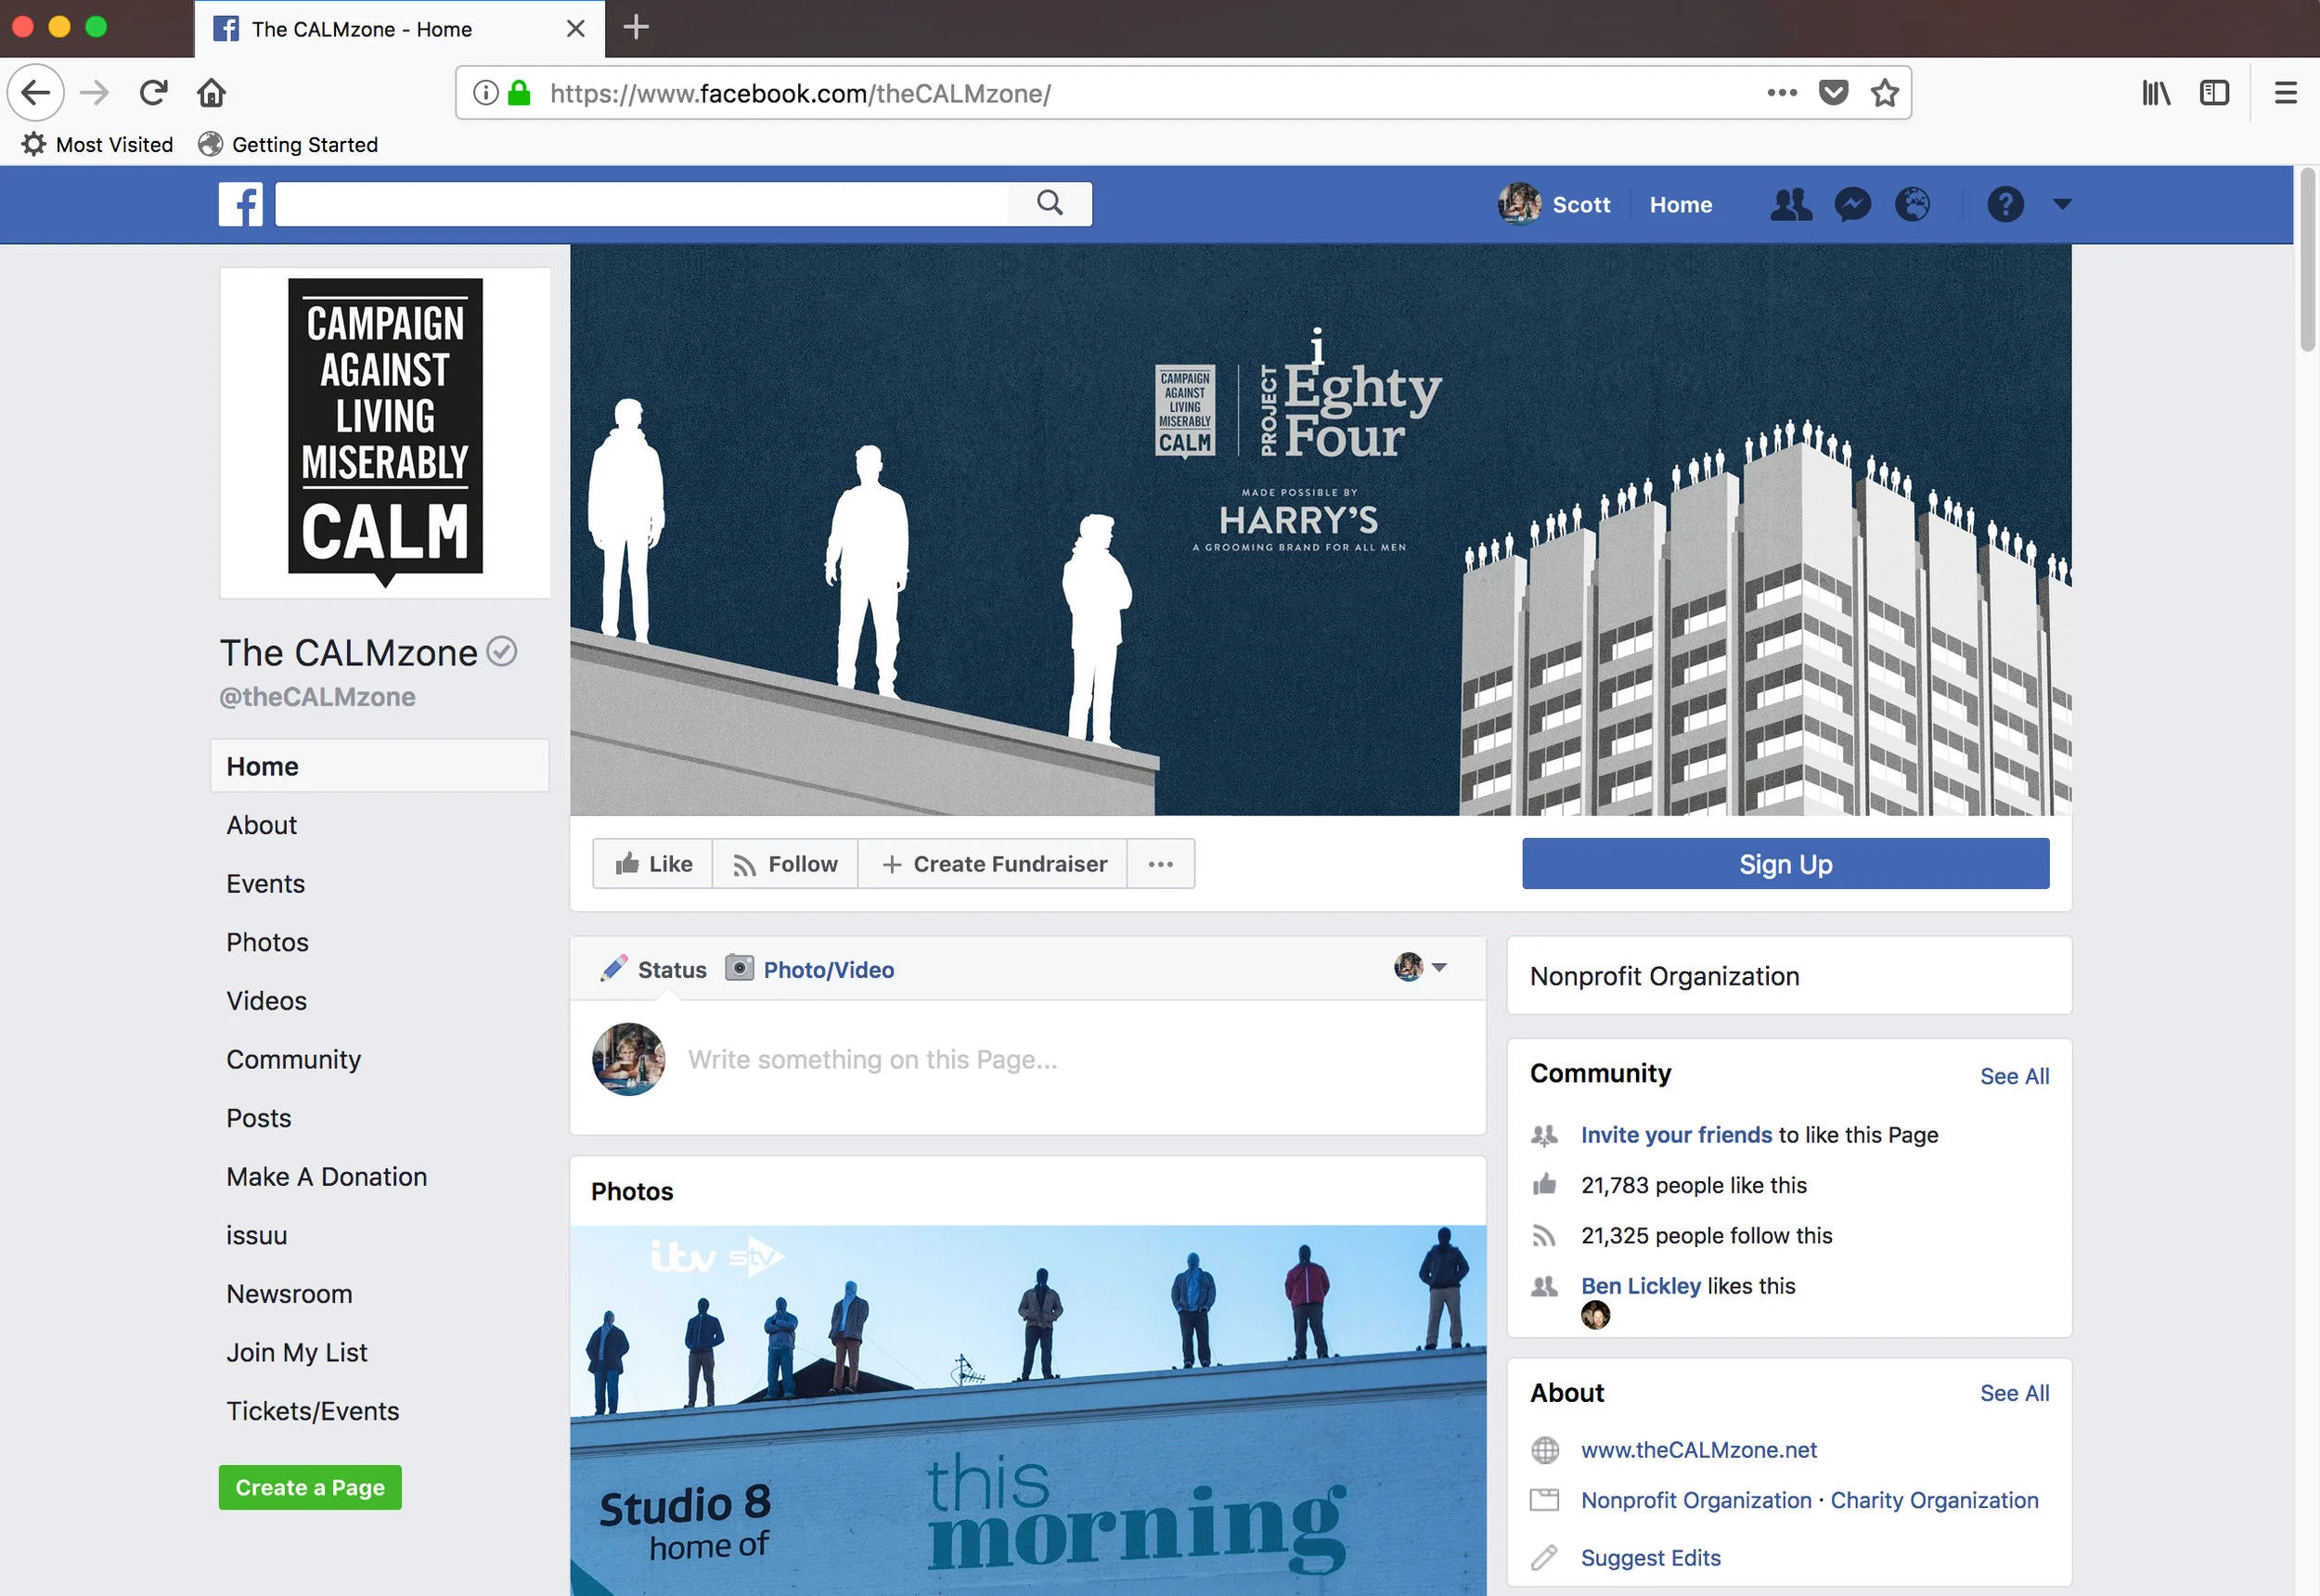Open Firefox hamburger menu
Viewport: 2320px width, 1596px height.
coord(2284,92)
